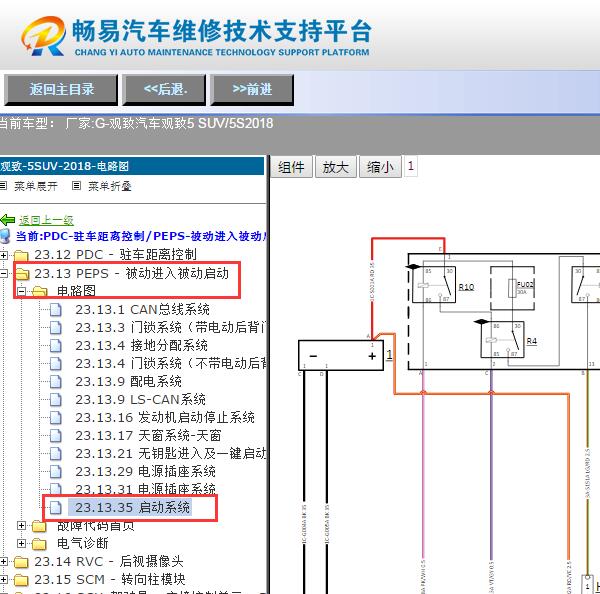The image size is (600, 594).
Task: Open 23.13.17 天窗系统-天窗
Action: click(148, 436)
